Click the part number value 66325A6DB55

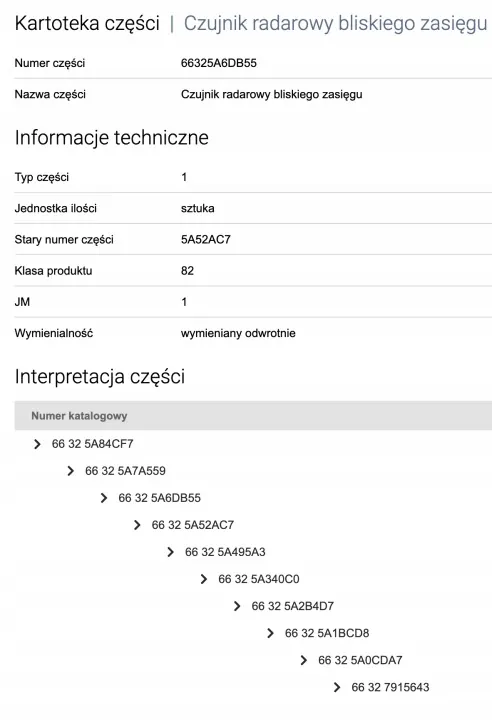coord(219,63)
